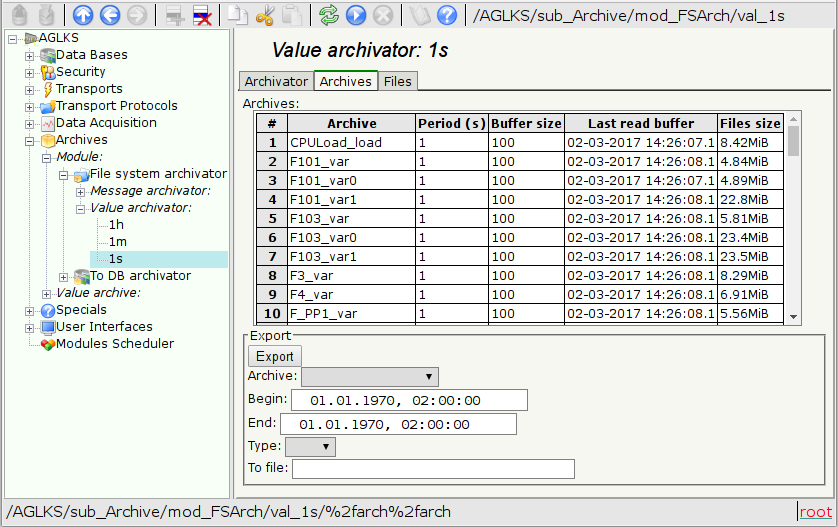
Task: Select the 1h value archivator item
Action: (x=117, y=225)
